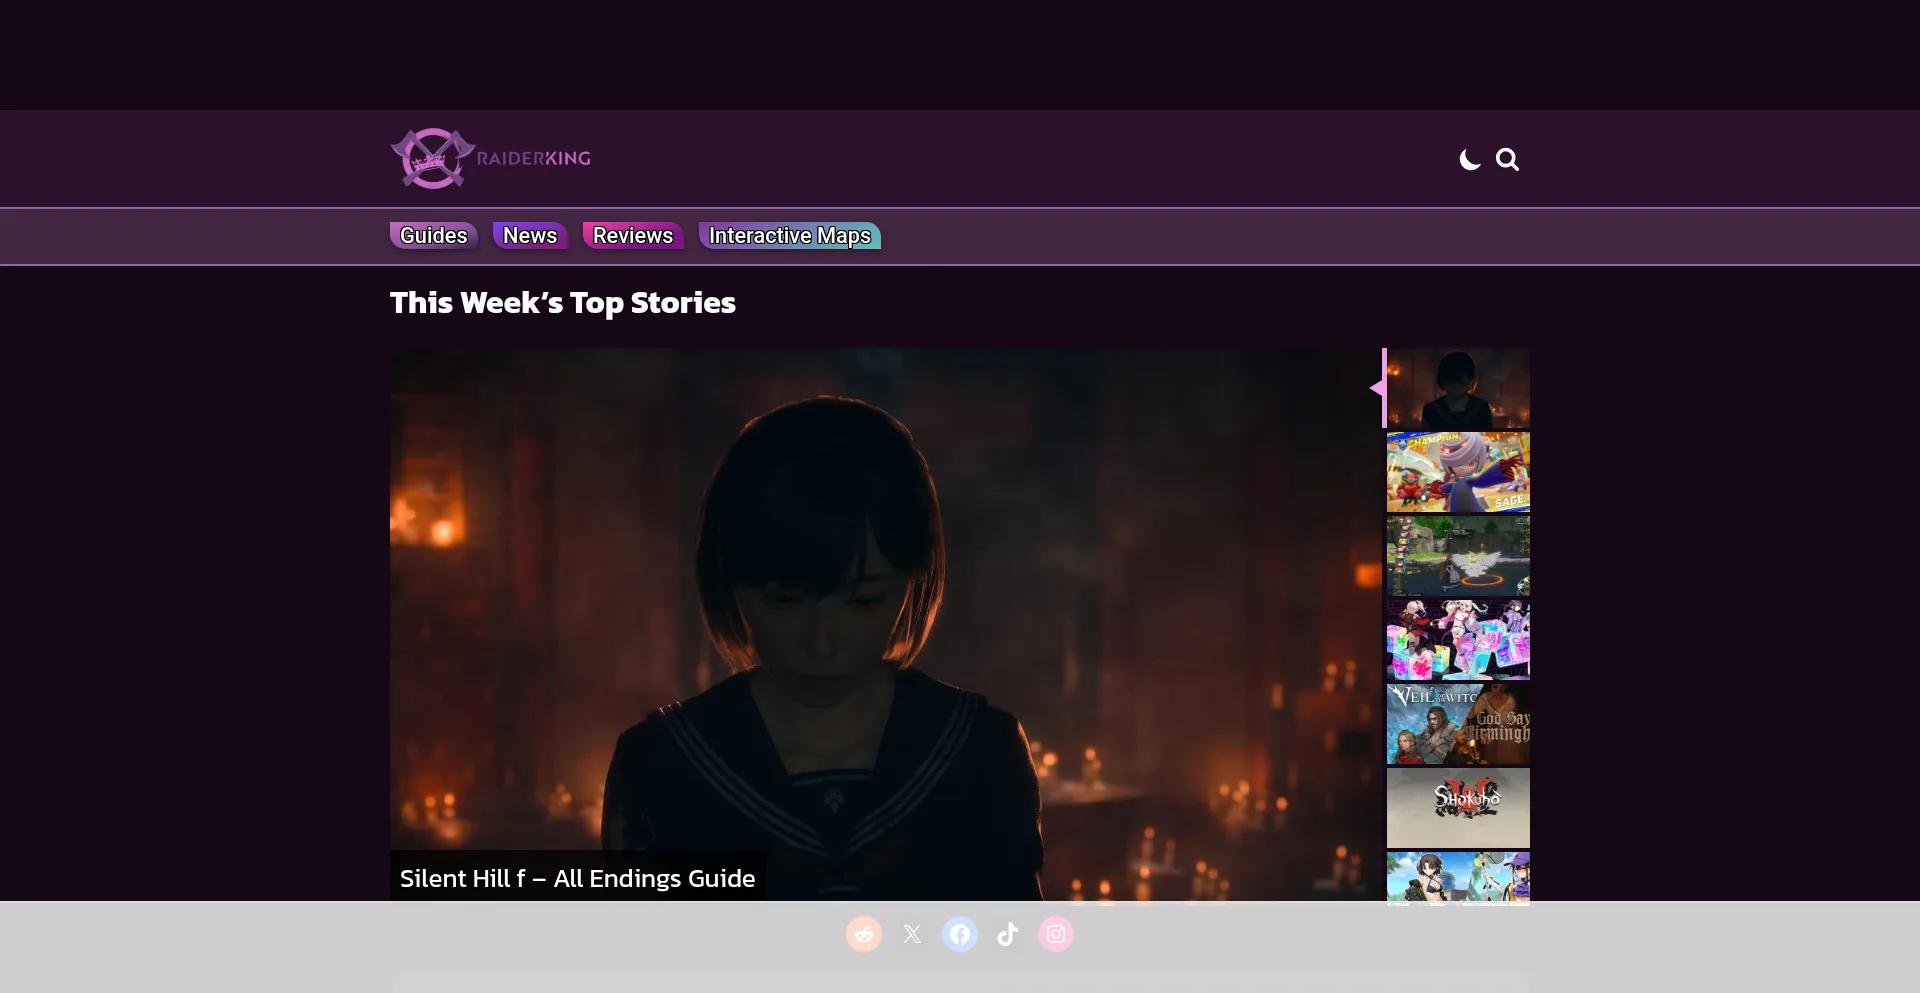Select the Champion Sage story thumbnail

coord(1458,472)
